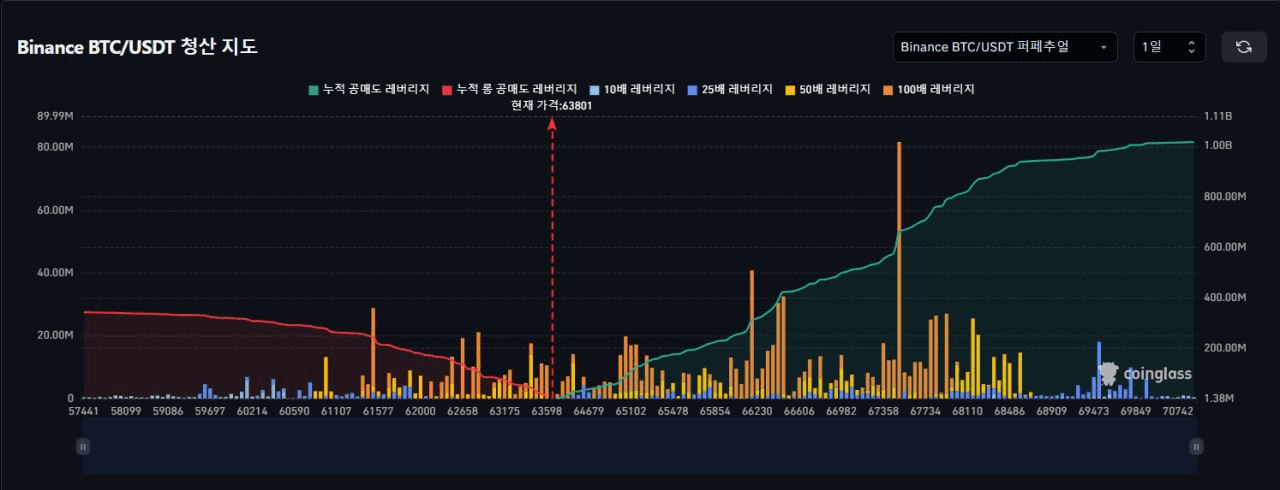Click the Binance BTC/USDT 청산 지도 title
1280x490 pixels.
tap(137, 47)
